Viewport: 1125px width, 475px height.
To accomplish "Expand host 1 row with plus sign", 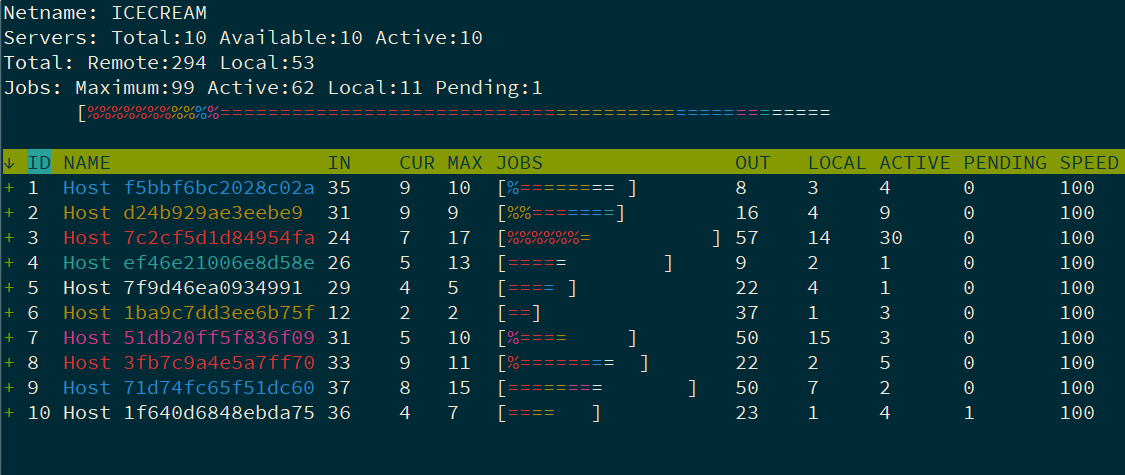I will 9,188.
